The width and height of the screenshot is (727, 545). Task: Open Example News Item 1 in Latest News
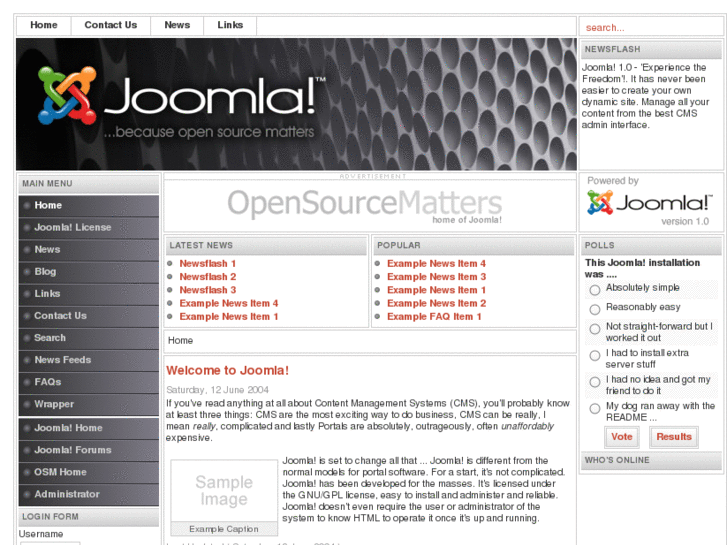(229, 317)
